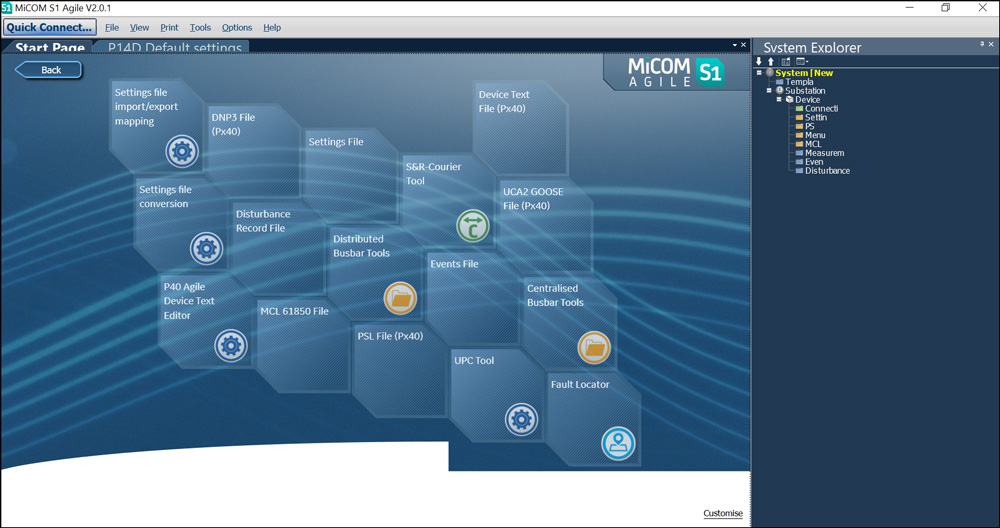The width and height of the screenshot is (1000, 528).
Task: Open the Distributed Busbar Tools folder icon
Action: coord(401,298)
